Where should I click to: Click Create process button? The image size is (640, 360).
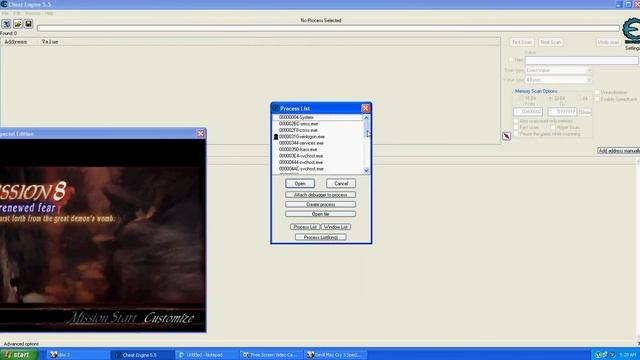[x=320, y=204]
